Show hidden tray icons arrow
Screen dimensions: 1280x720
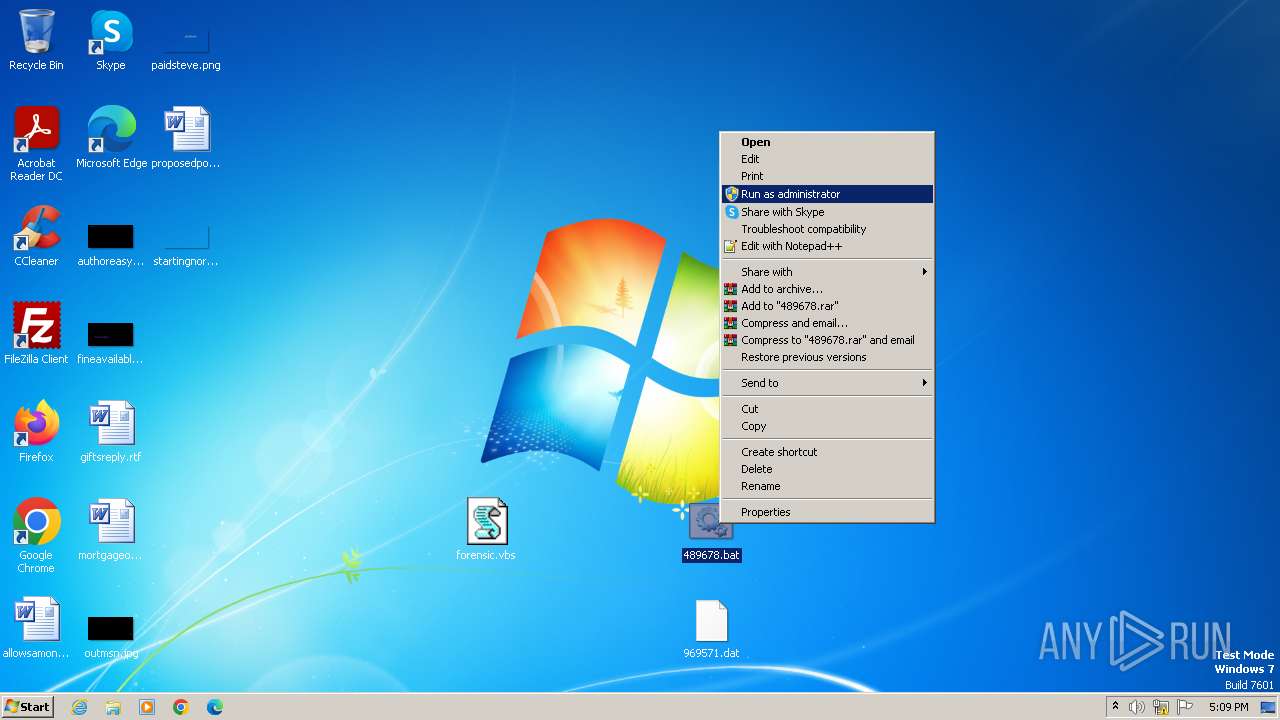tap(1115, 707)
